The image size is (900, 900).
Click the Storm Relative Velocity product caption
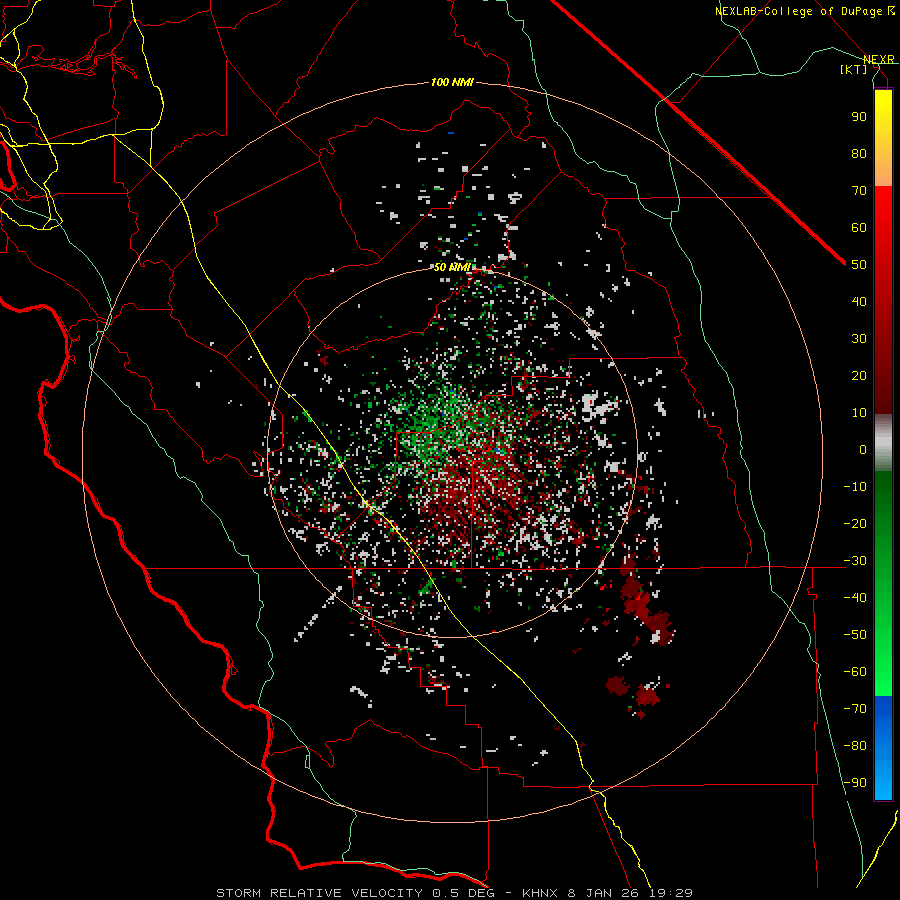pos(455,893)
